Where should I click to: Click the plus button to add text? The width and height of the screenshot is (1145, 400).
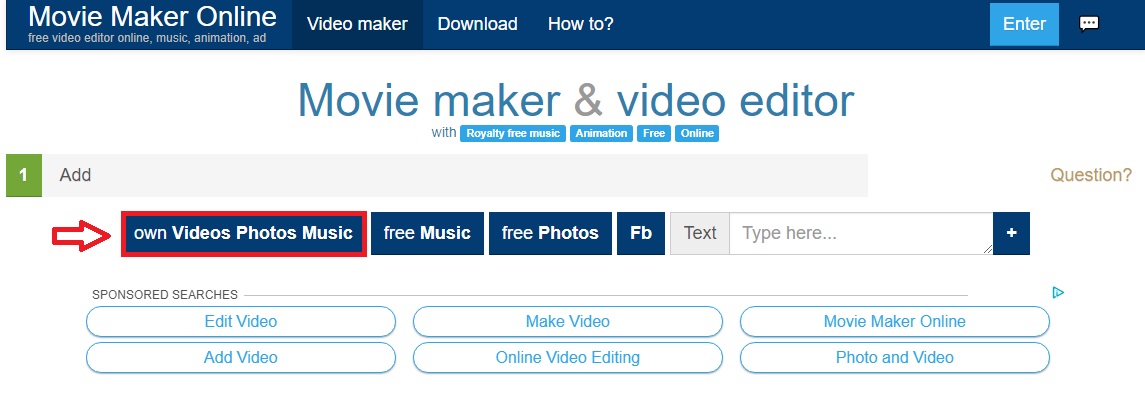pos(1011,234)
